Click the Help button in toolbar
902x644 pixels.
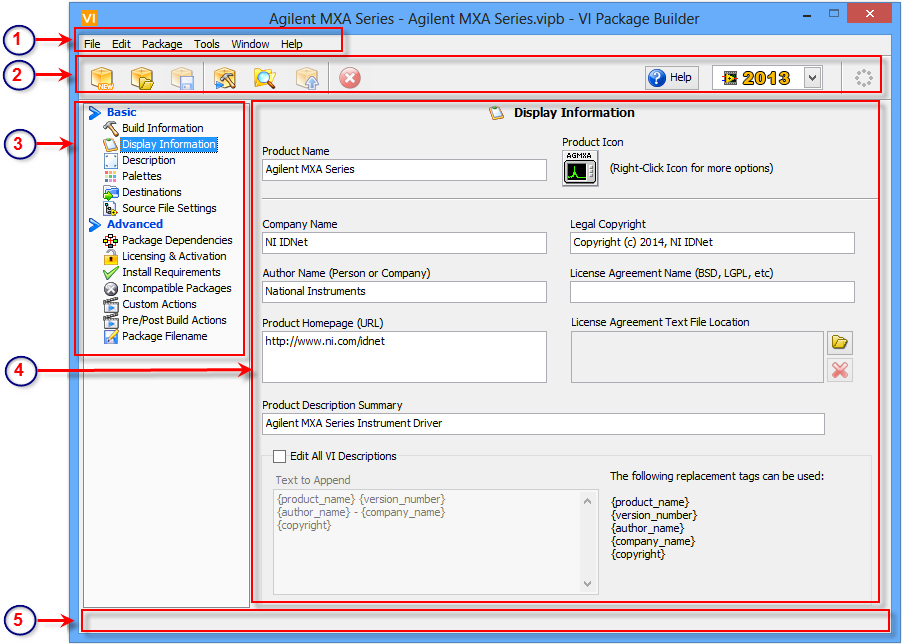(x=670, y=78)
